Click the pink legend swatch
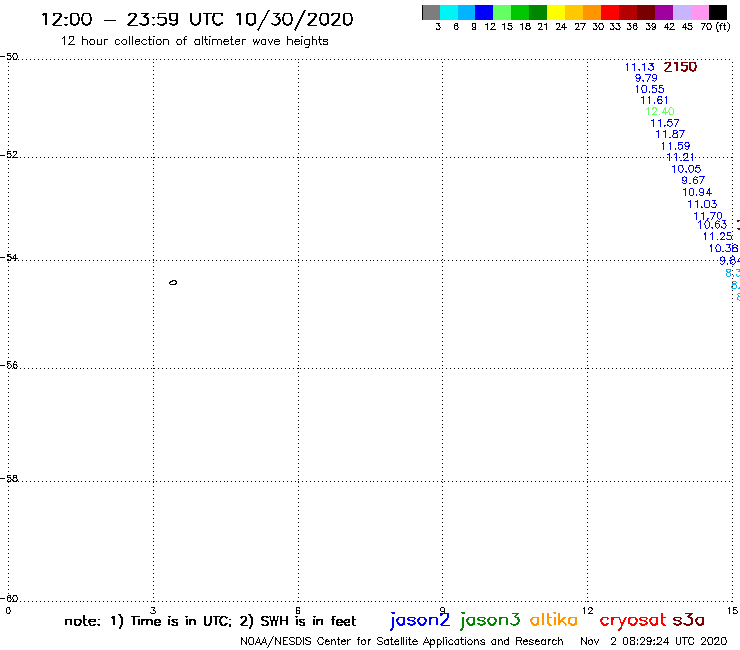 point(699,12)
